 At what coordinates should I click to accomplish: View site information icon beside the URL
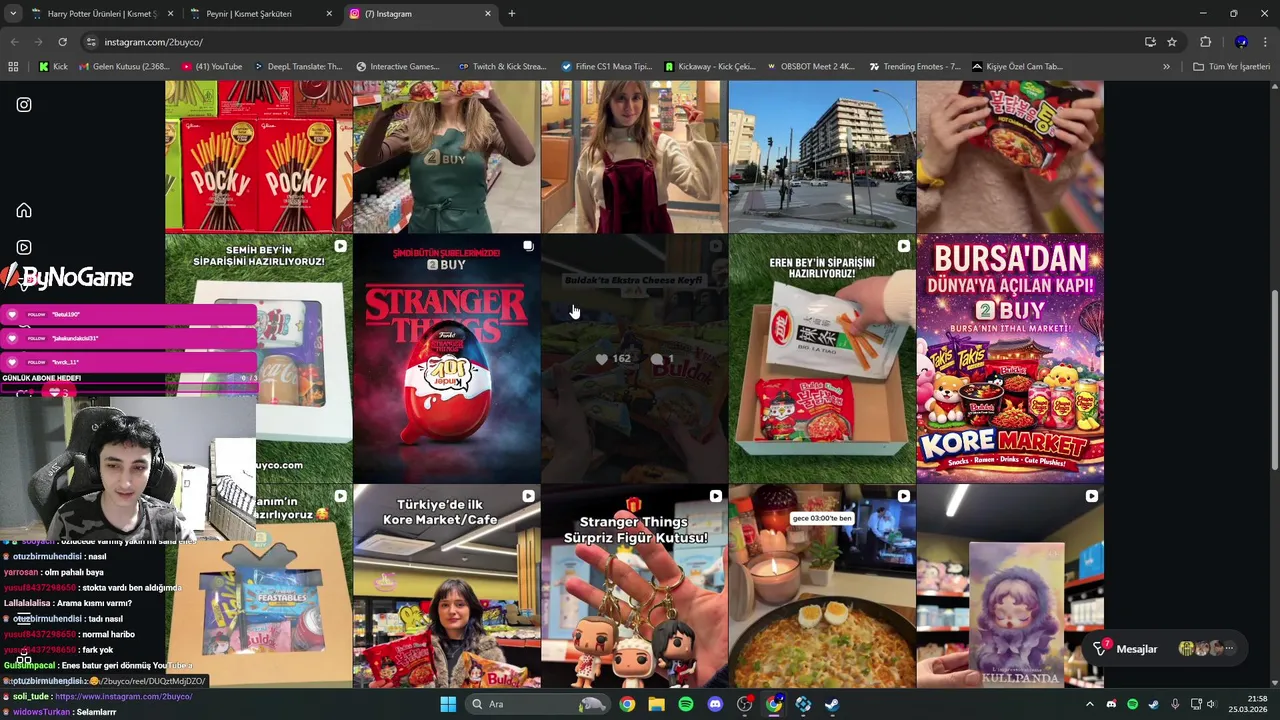90,42
